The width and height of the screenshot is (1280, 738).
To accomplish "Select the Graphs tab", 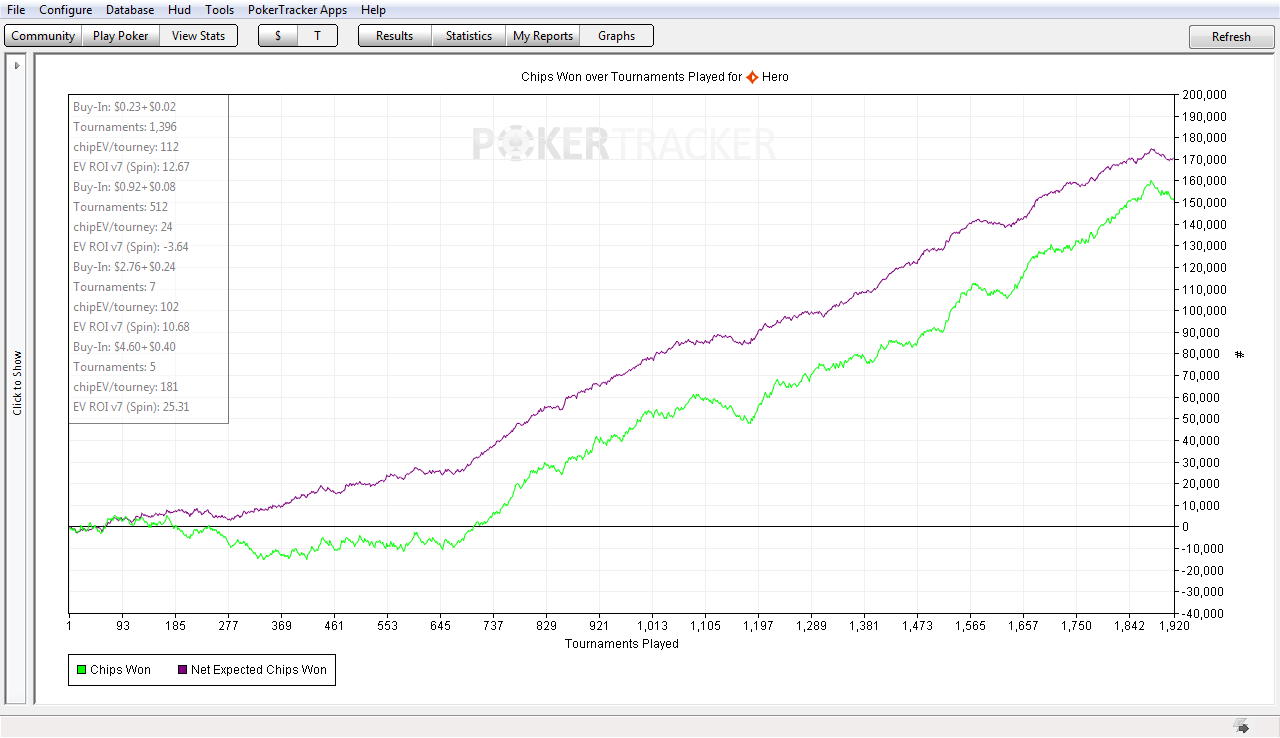I will click(x=616, y=36).
